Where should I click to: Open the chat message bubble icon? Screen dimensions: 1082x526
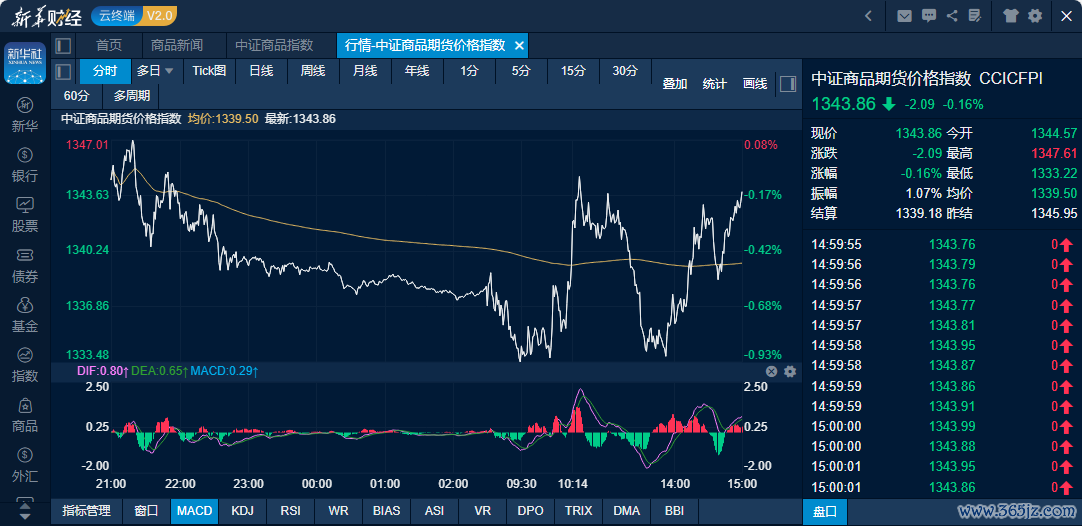(928, 16)
